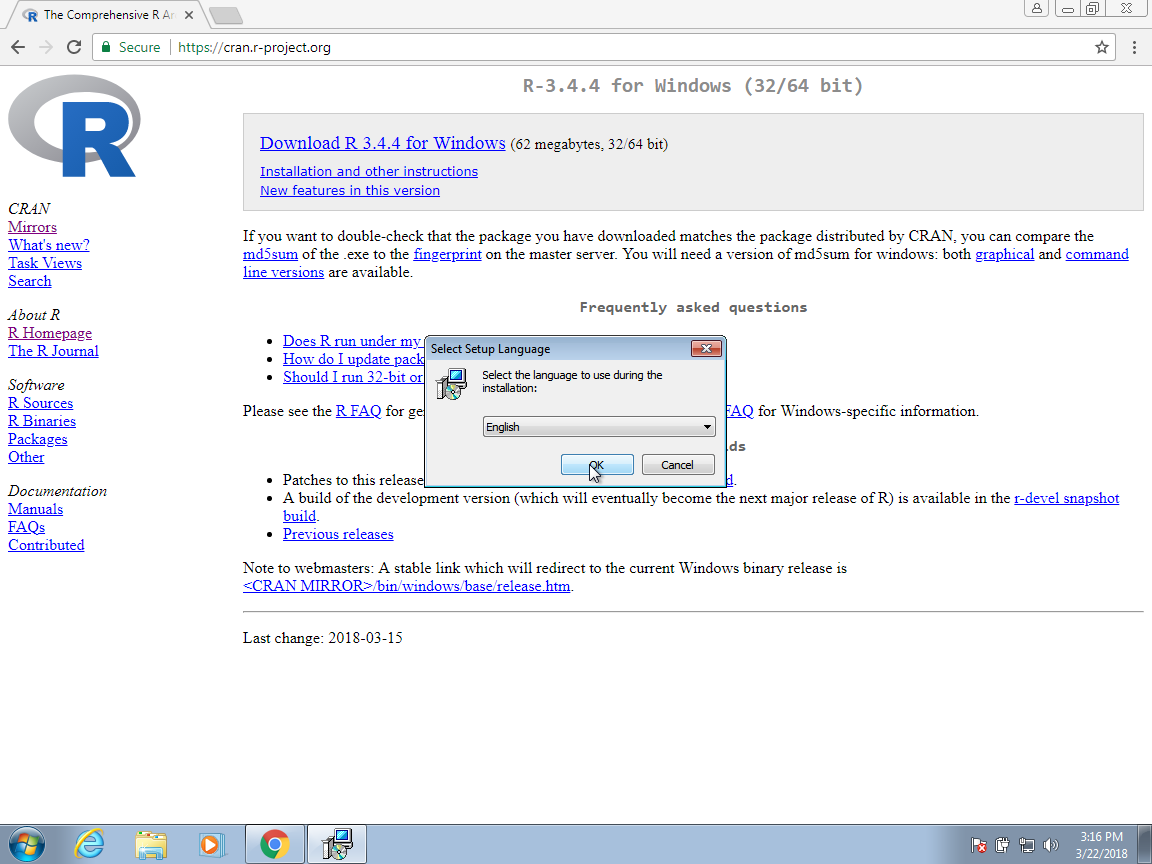Open Windows Explorer folder taskbar icon
Image resolution: width=1152 pixels, height=864 pixels.
pyautogui.click(x=151, y=844)
